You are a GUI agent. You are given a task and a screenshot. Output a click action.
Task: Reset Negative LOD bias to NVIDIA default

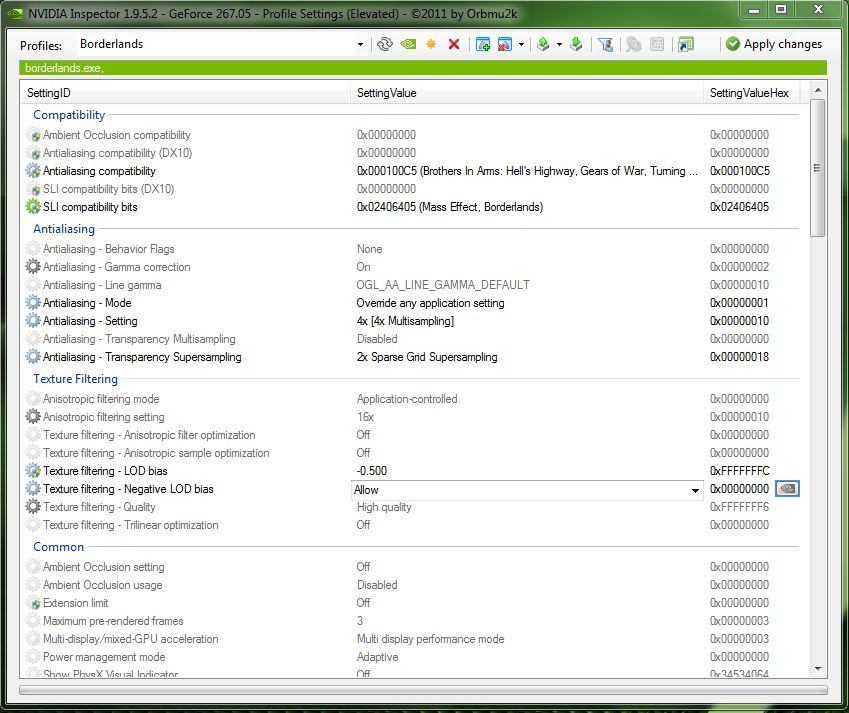[787, 489]
